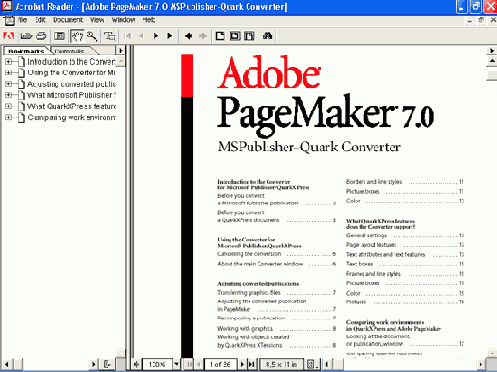The height and width of the screenshot is (372, 497).
Task: Set Actual Size page view icon
Action: click(220, 36)
